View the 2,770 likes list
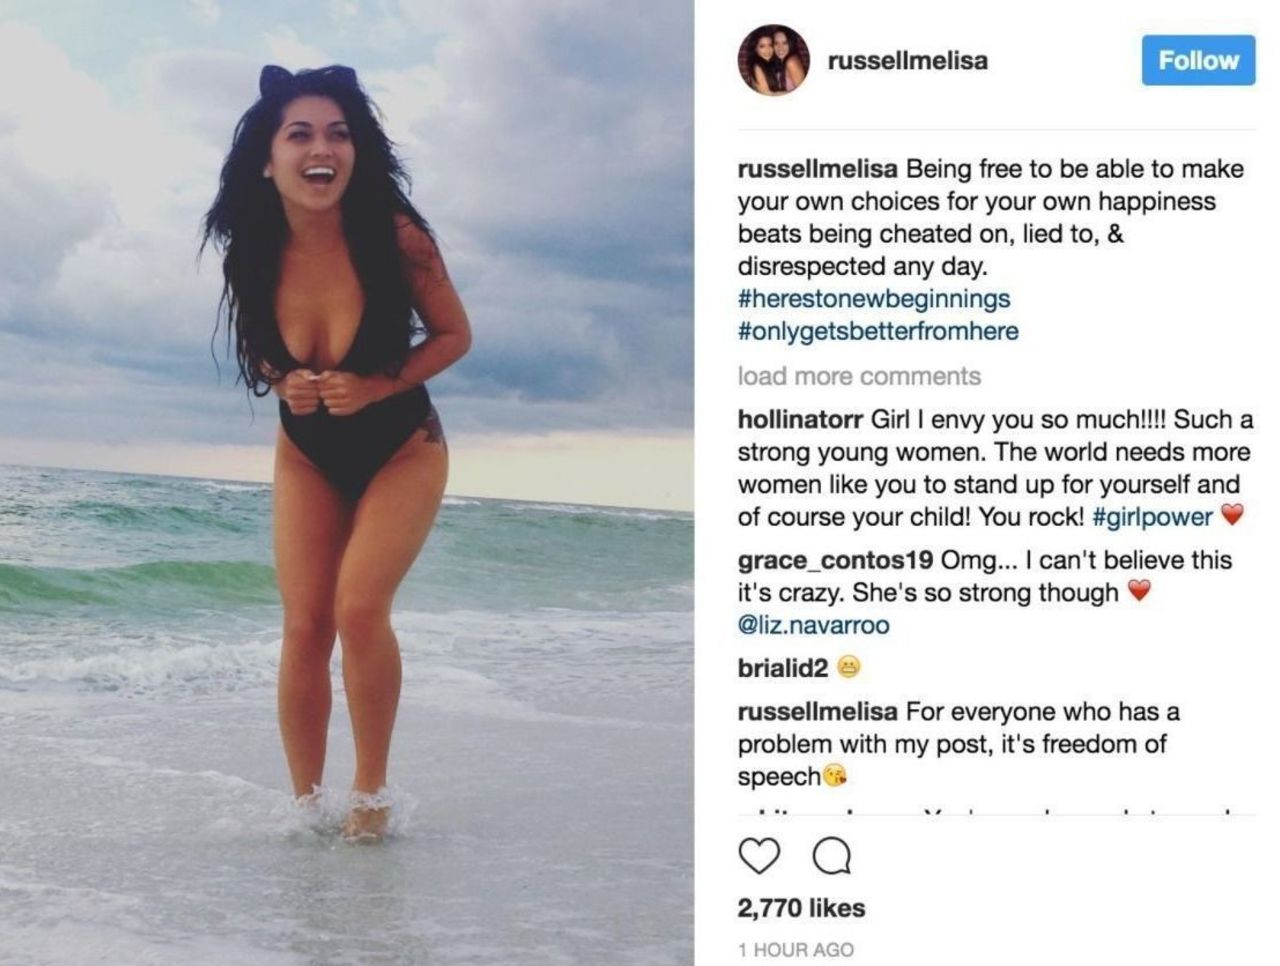This screenshot has height=966, width=1280. pos(801,908)
